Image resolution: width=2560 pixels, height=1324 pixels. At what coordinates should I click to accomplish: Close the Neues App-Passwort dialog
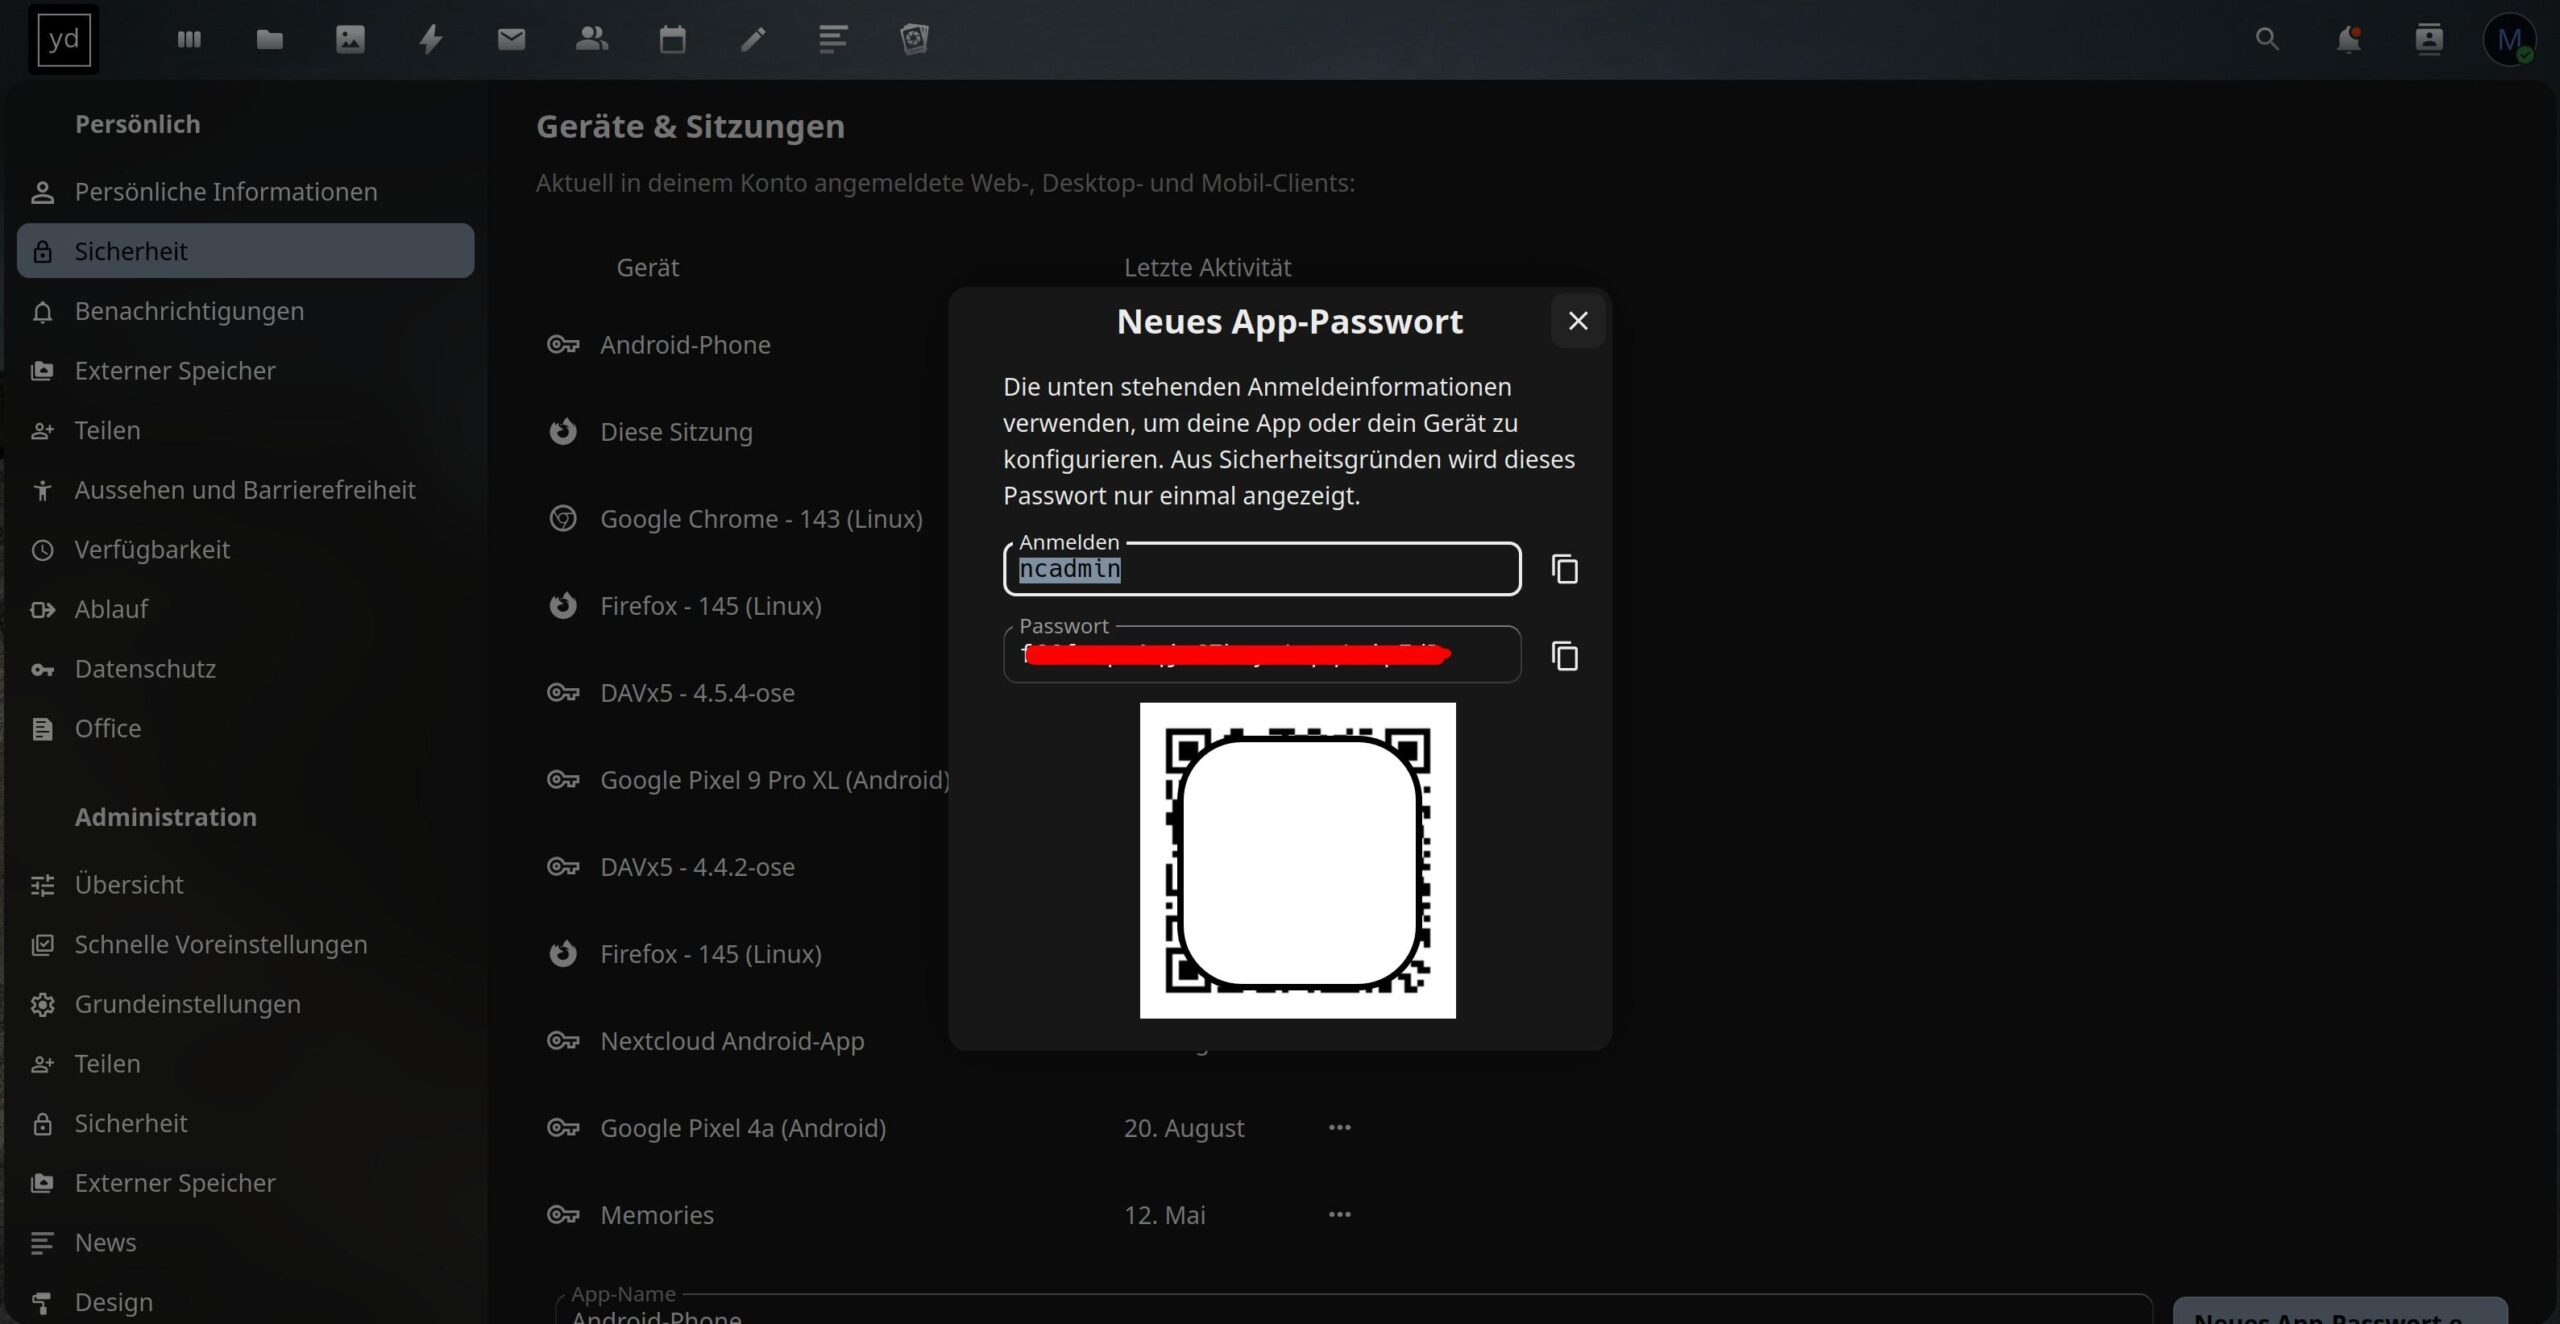point(1577,321)
